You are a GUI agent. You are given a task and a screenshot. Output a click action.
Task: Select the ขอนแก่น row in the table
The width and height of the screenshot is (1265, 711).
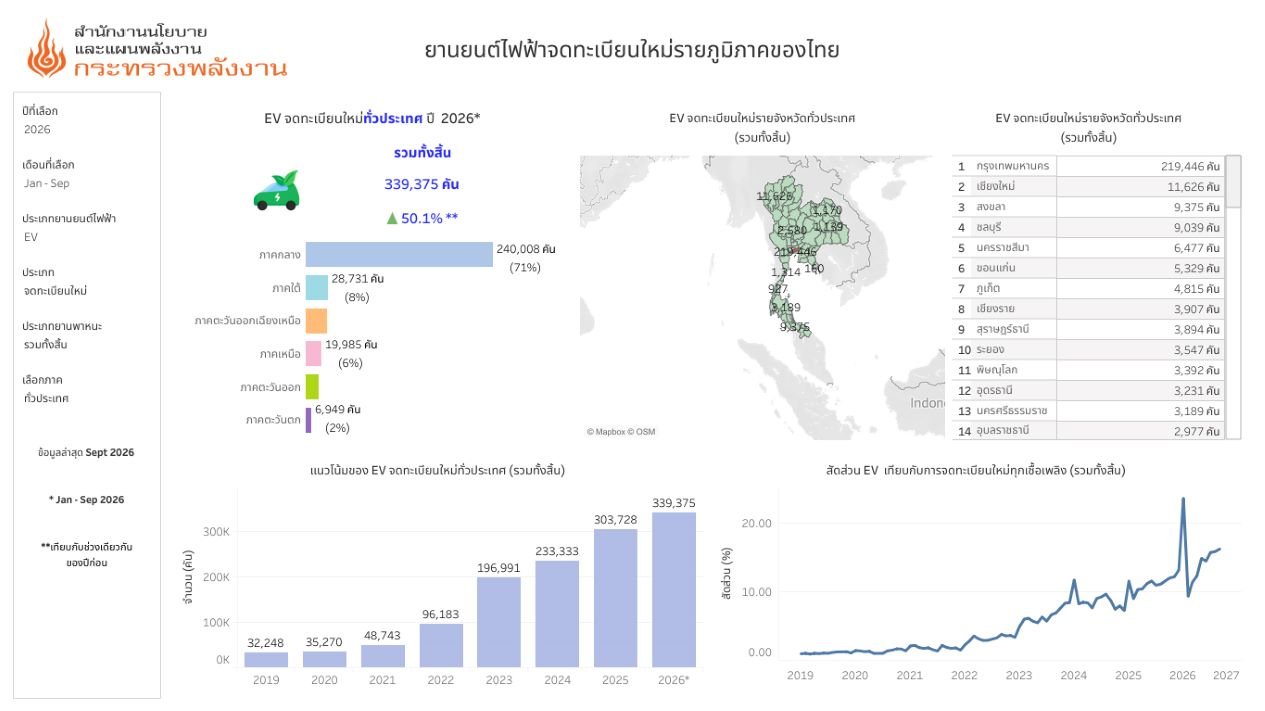point(1088,268)
